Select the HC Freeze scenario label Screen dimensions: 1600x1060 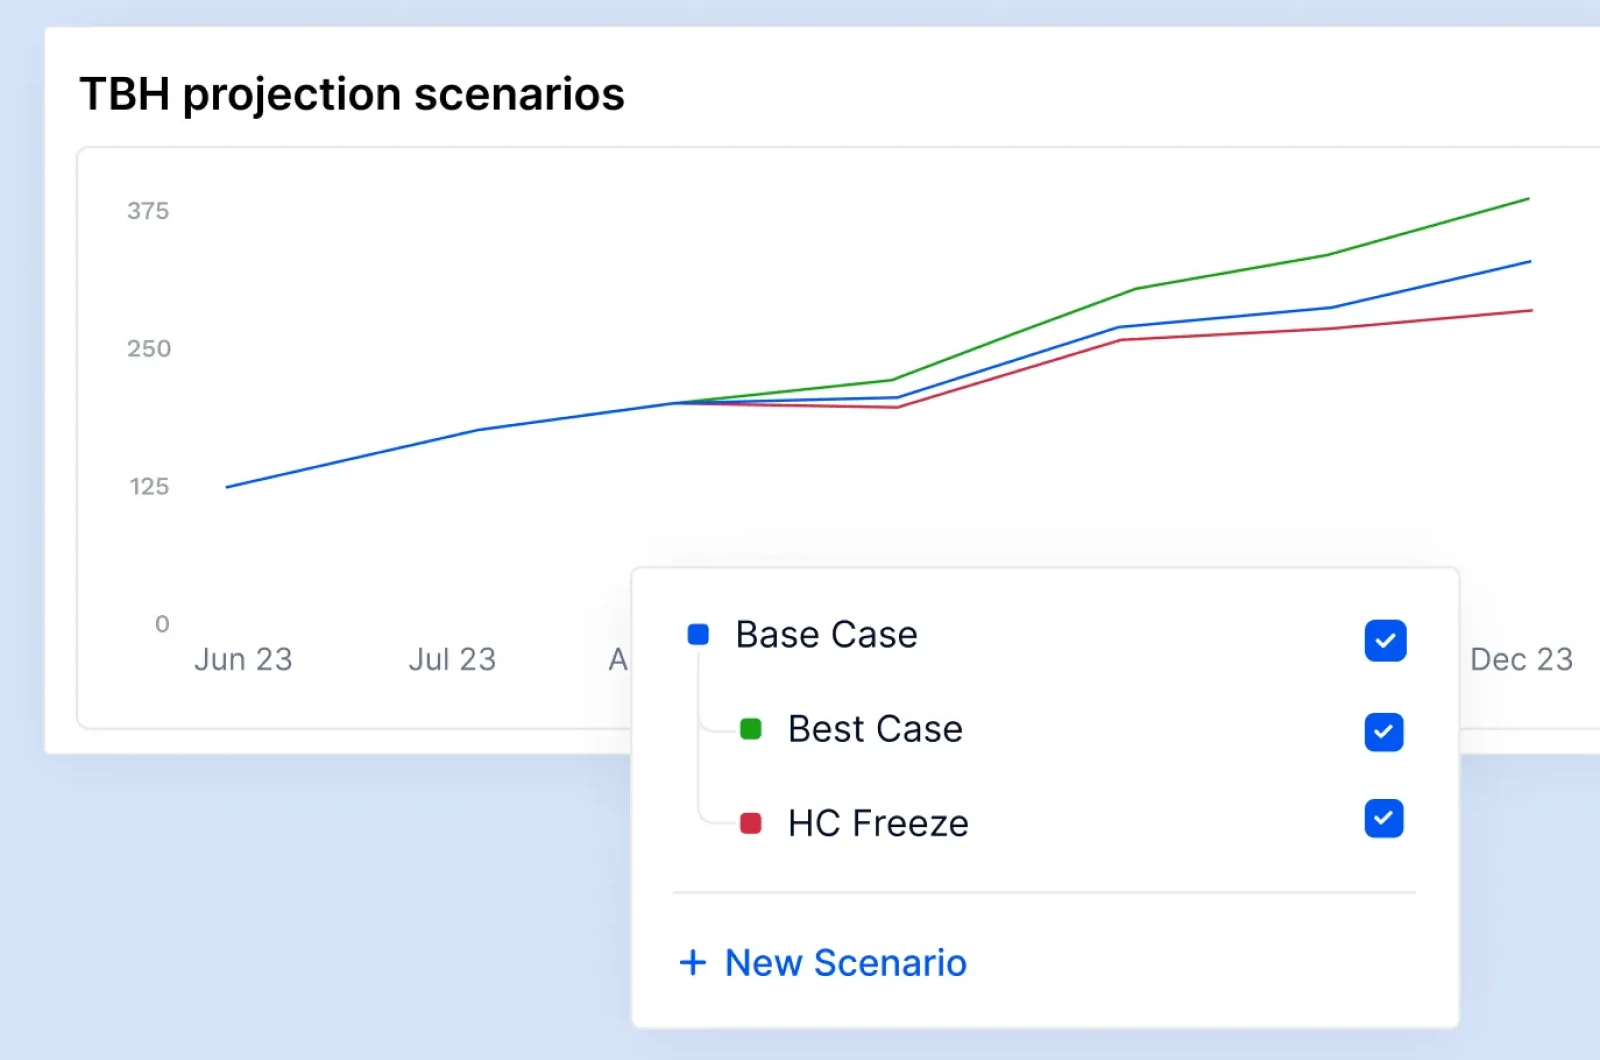point(877,823)
